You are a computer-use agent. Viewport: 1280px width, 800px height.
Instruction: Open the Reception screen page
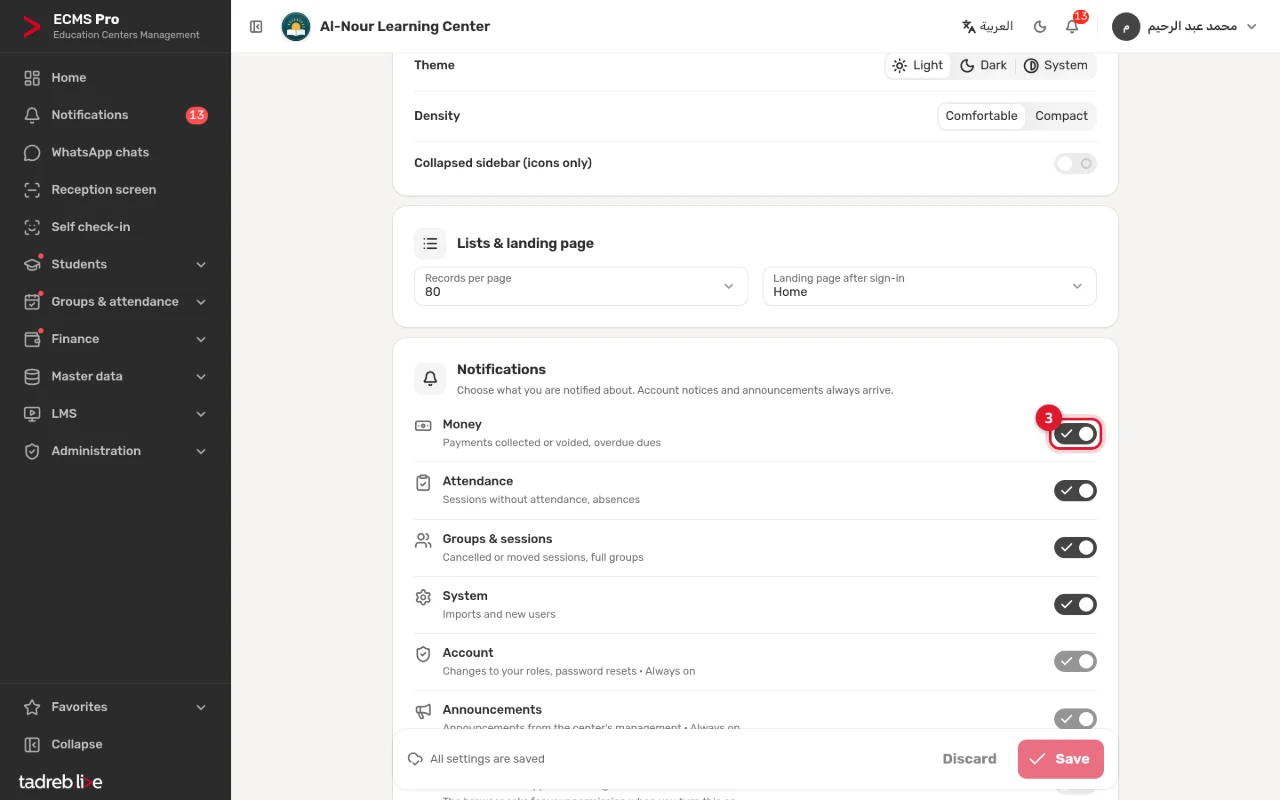[x=115, y=190]
